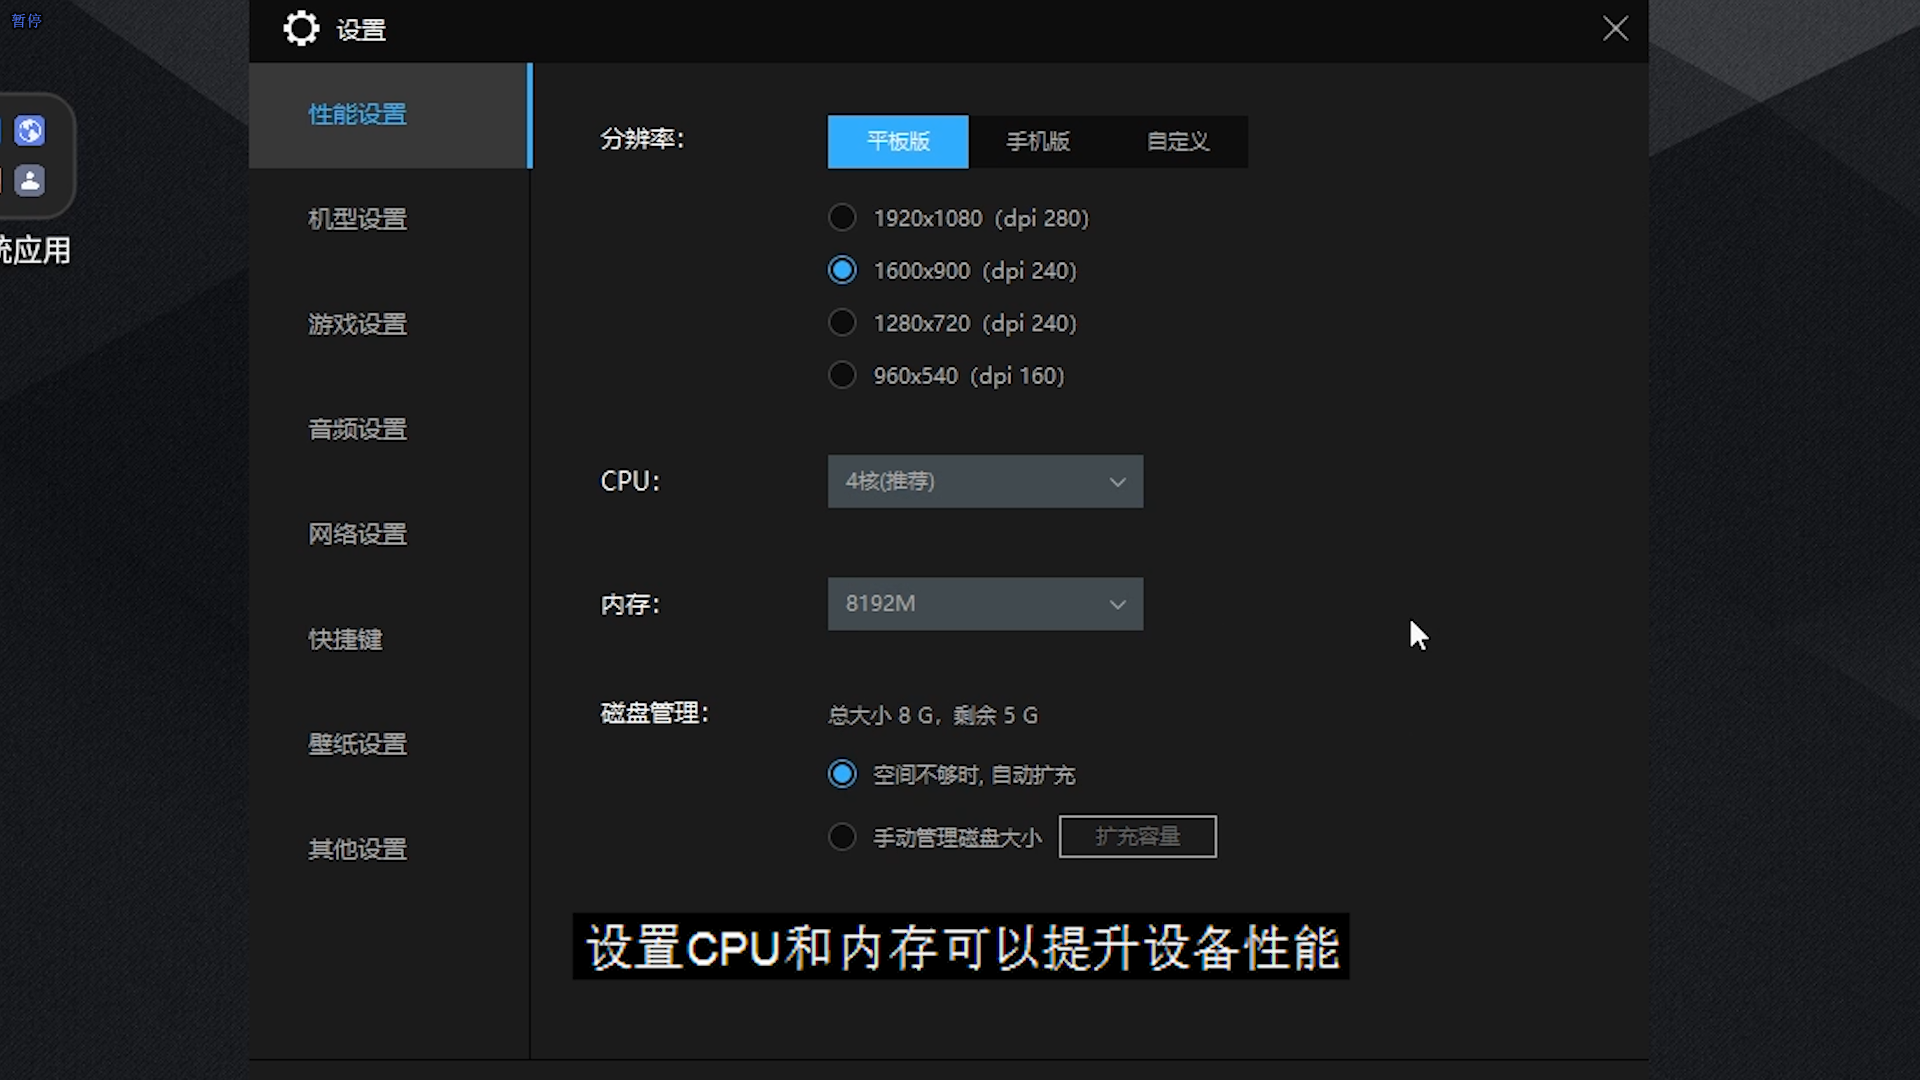Switch to the 手机版 phone tab
The width and height of the screenshot is (1920, 1080).
click(1038, 142)
